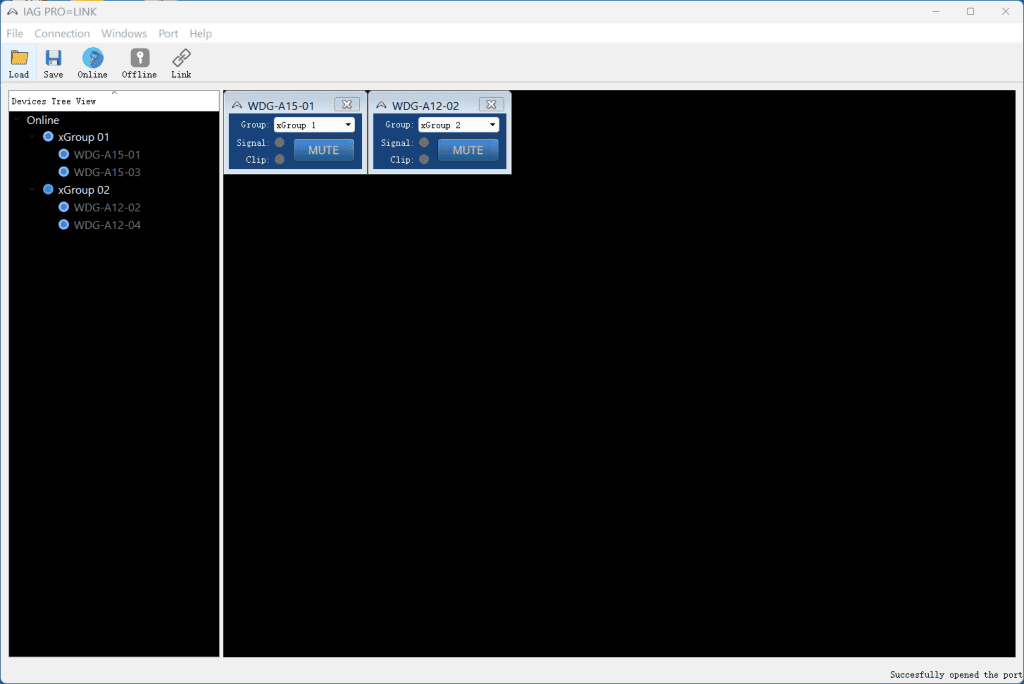Click the blue status dot beside xGroup 01
The width and height of the screenshot is (1024, 684).
[48, 137]
